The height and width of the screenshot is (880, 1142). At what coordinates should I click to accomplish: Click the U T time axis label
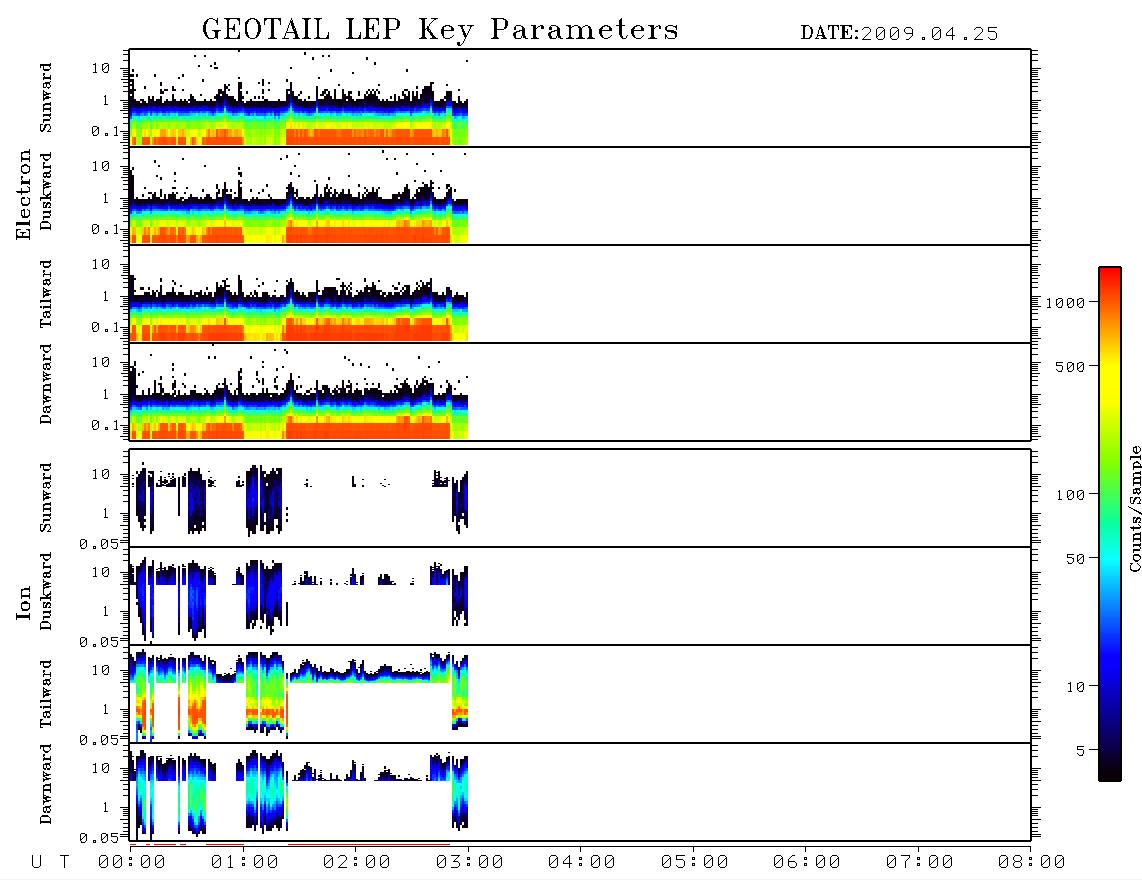click(50, 862)
